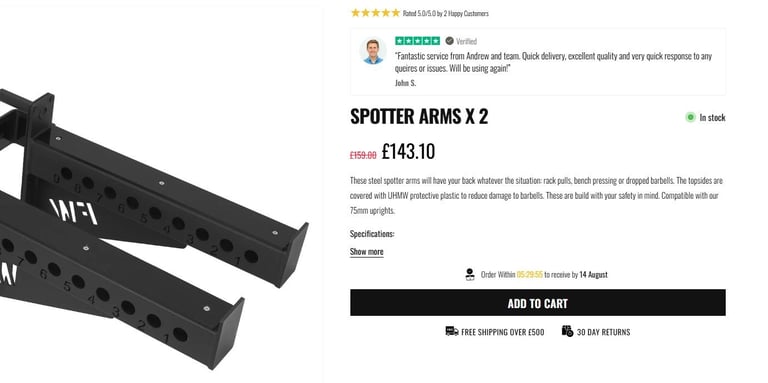
Task: Click reviewer John S. avatar photo
Action: point(373,51)
